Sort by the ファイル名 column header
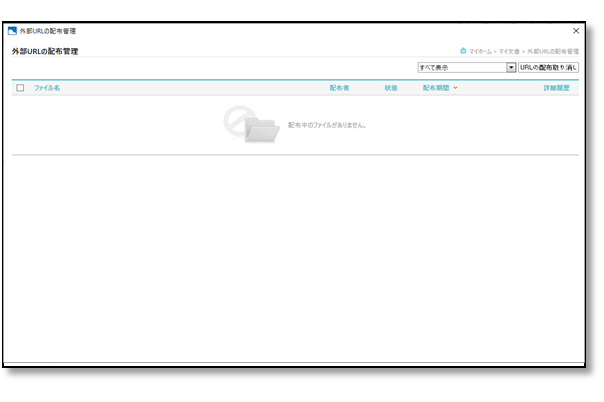The image size is (604, 402). [x=47, y=88]
